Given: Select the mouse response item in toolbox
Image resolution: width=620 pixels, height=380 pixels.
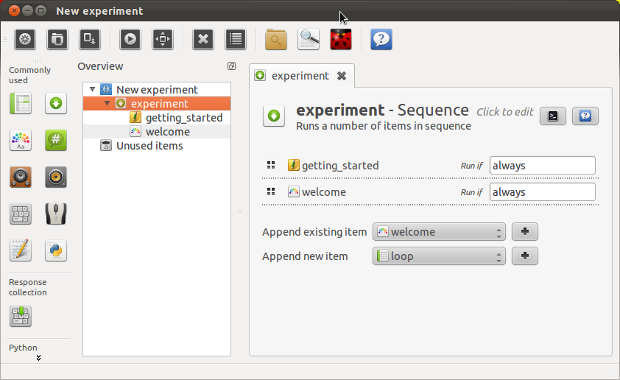Looking at the screenshot, I should [x=56, y=214].
